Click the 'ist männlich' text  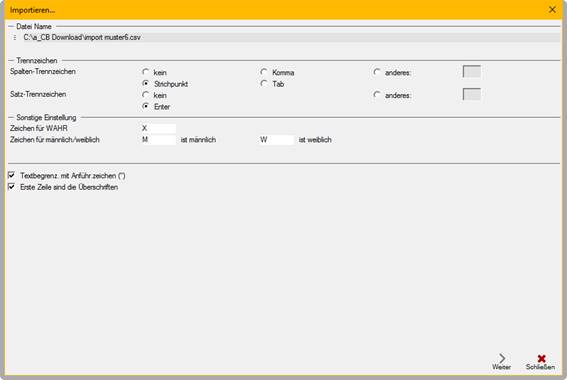(x=198, y=140)
